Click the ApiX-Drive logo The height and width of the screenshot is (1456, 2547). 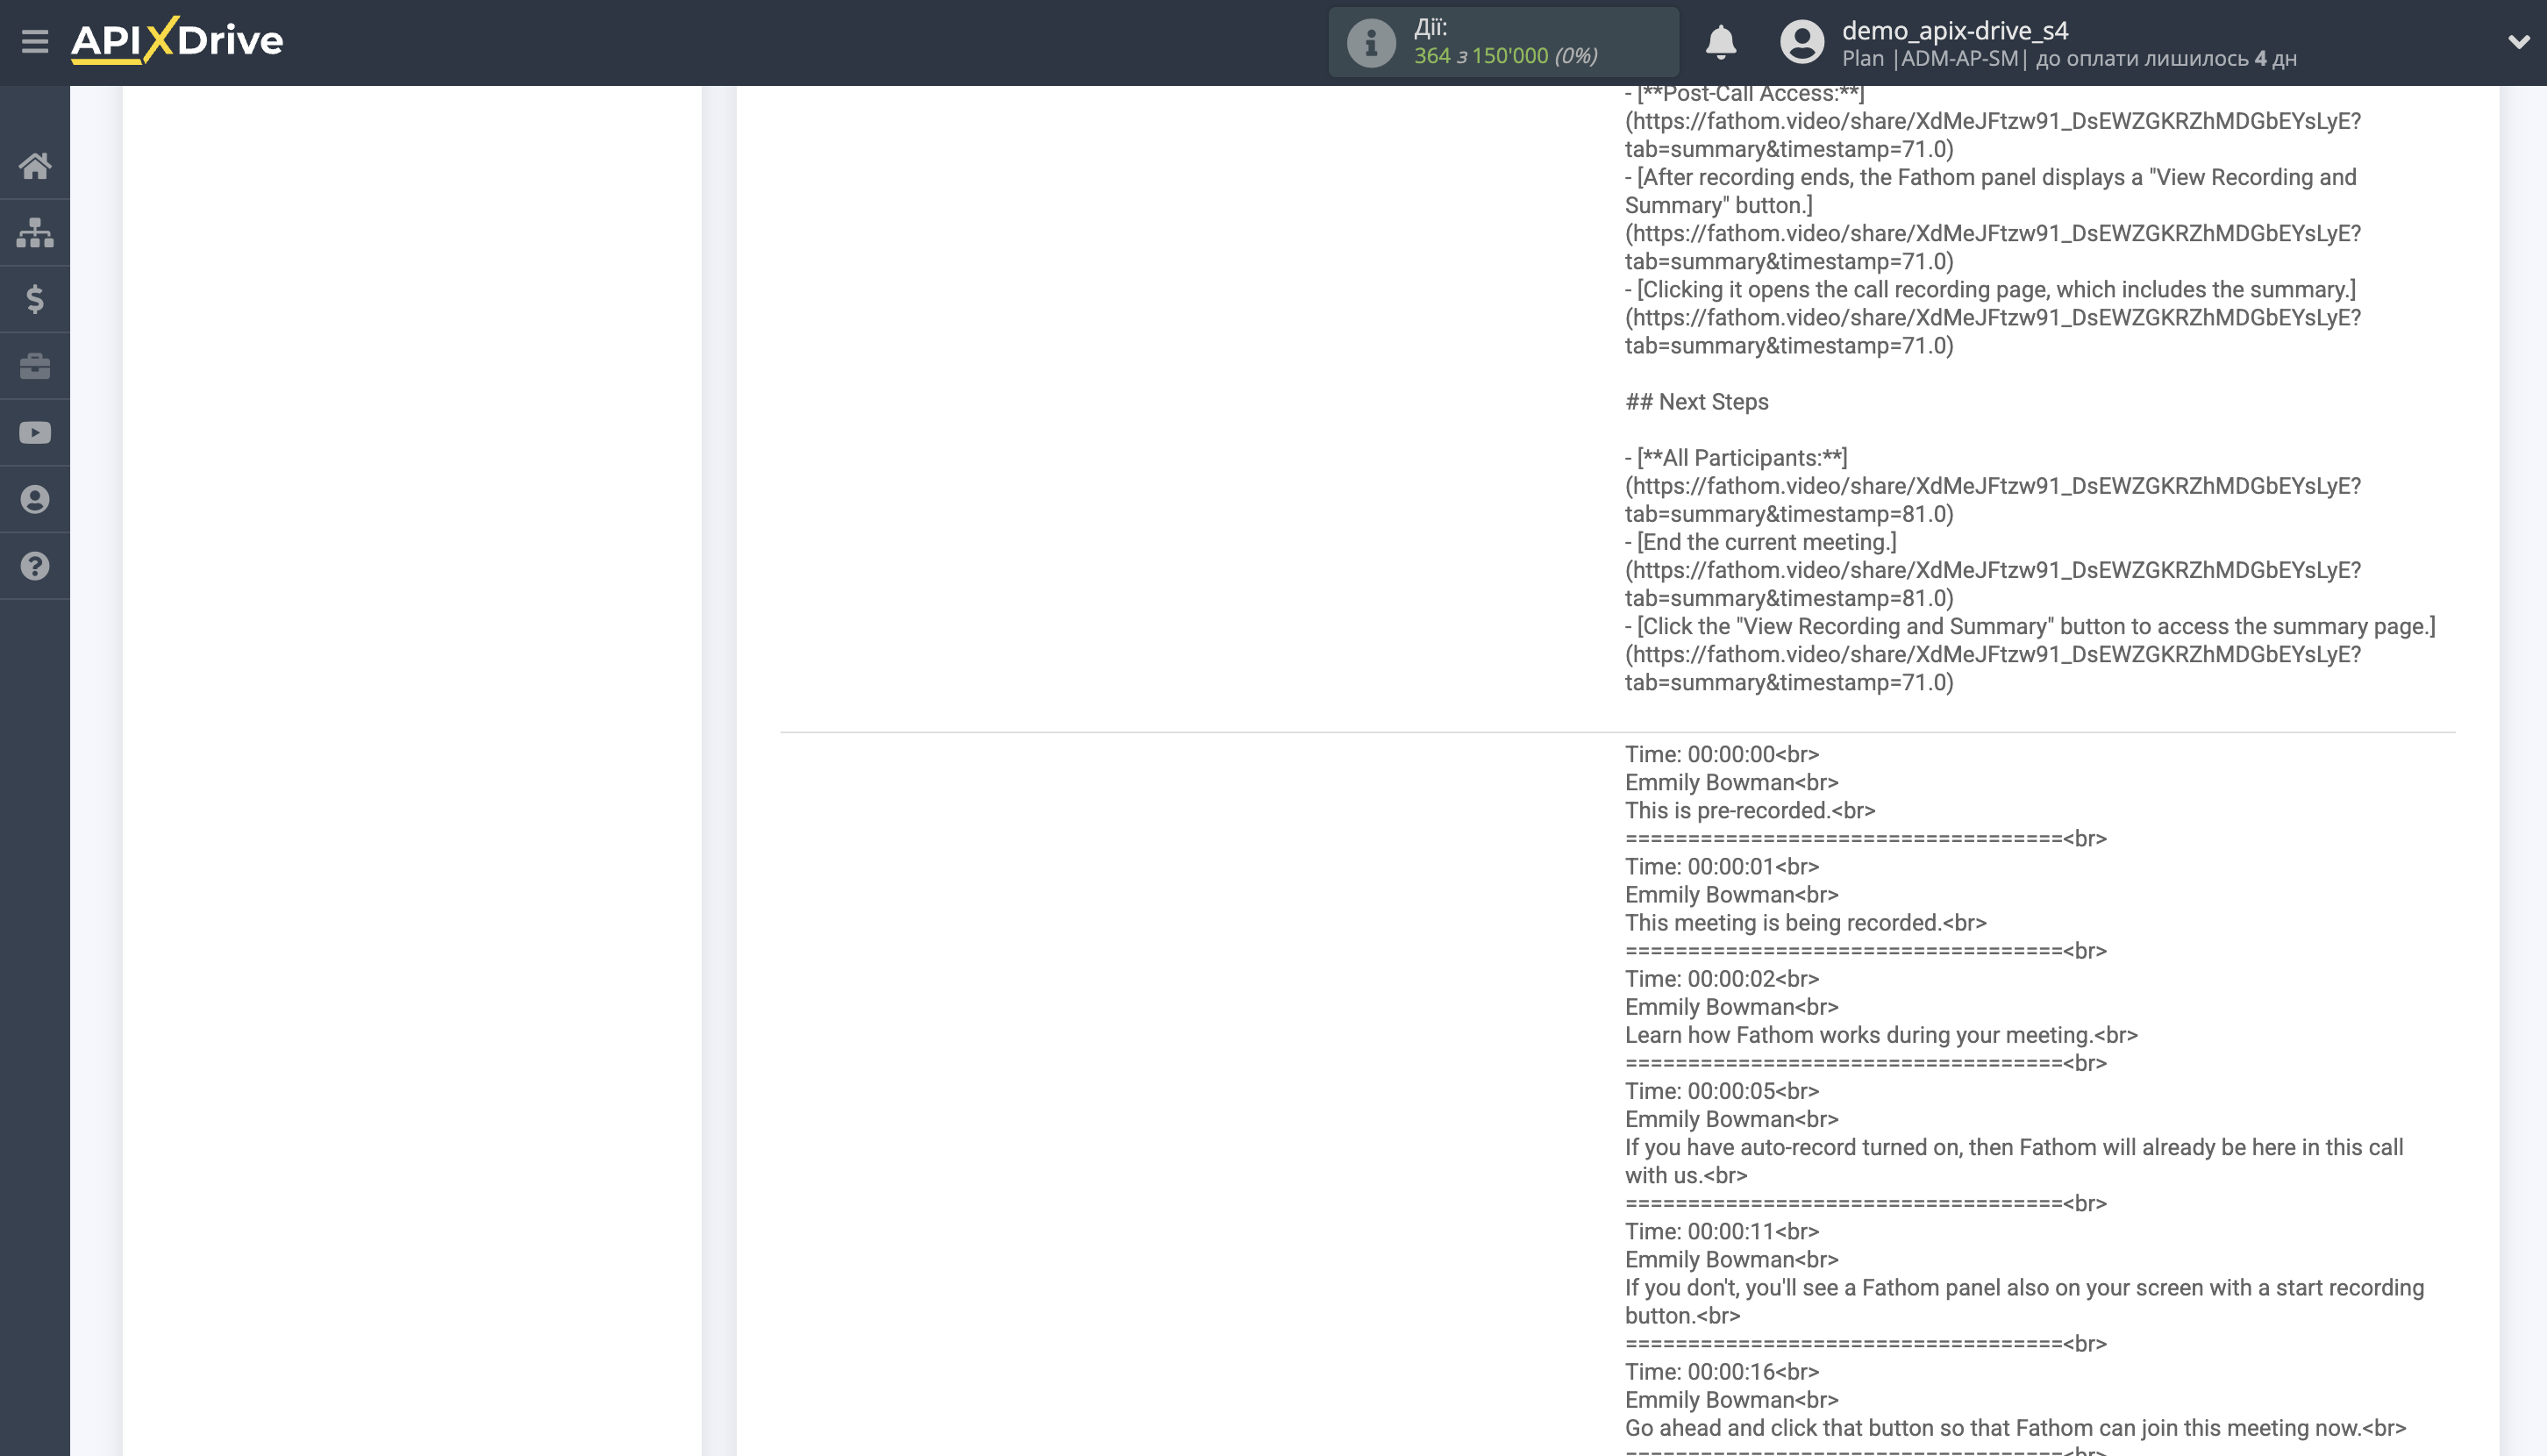click(x=177, y=41)
